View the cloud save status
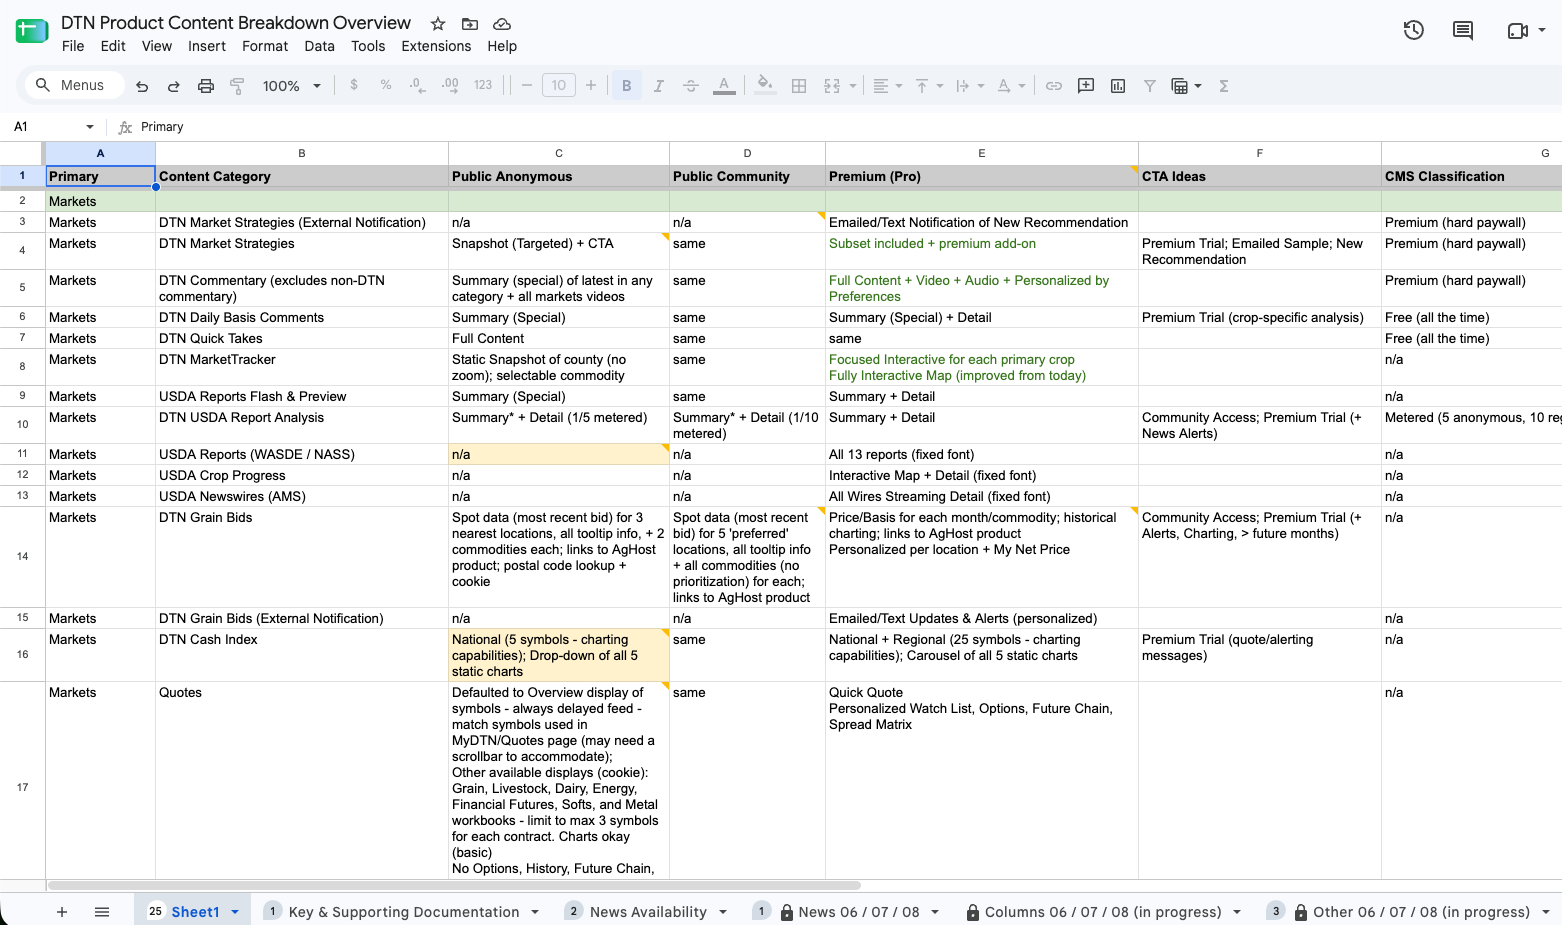 point(502,23)
